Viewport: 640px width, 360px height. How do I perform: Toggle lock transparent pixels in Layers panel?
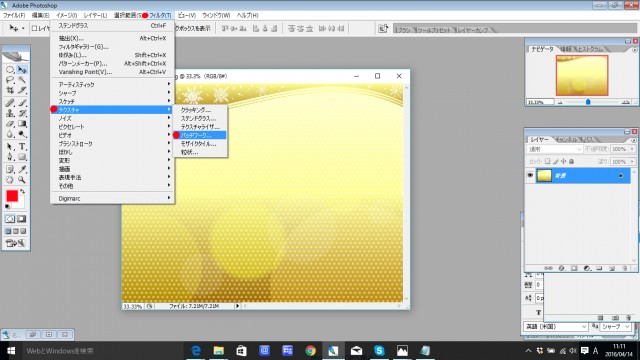[547, 161]
